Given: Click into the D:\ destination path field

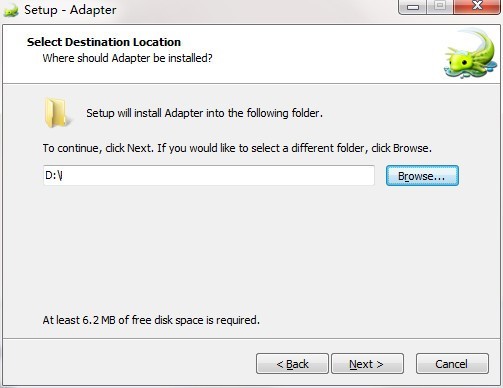Looking at the screenshot, I should tap(209, 175).
